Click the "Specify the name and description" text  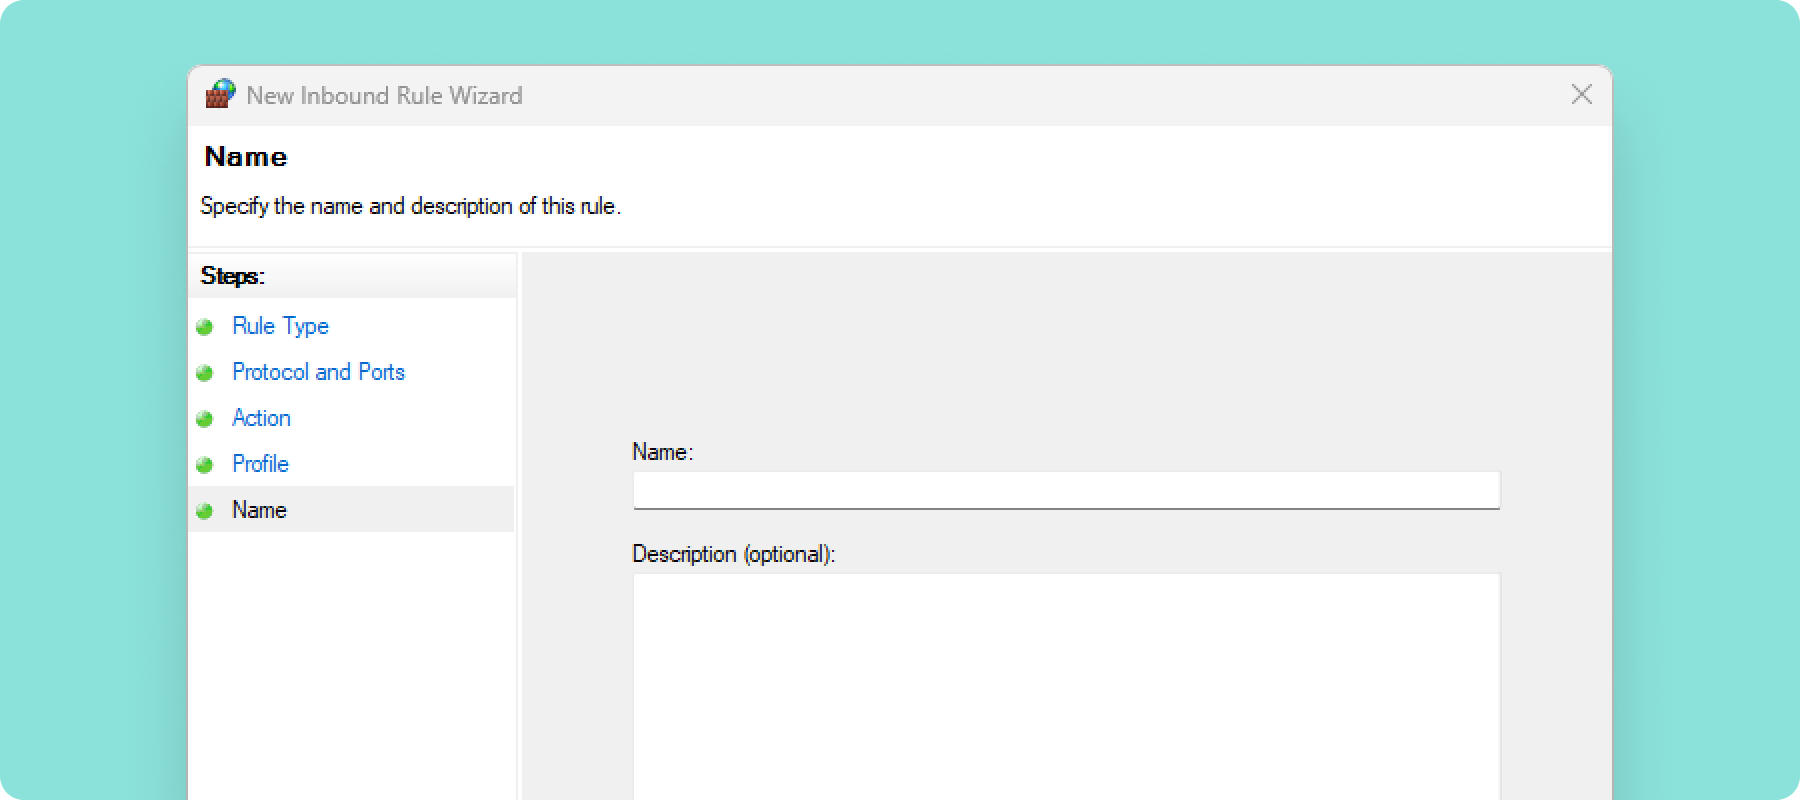tap(410, 206)
